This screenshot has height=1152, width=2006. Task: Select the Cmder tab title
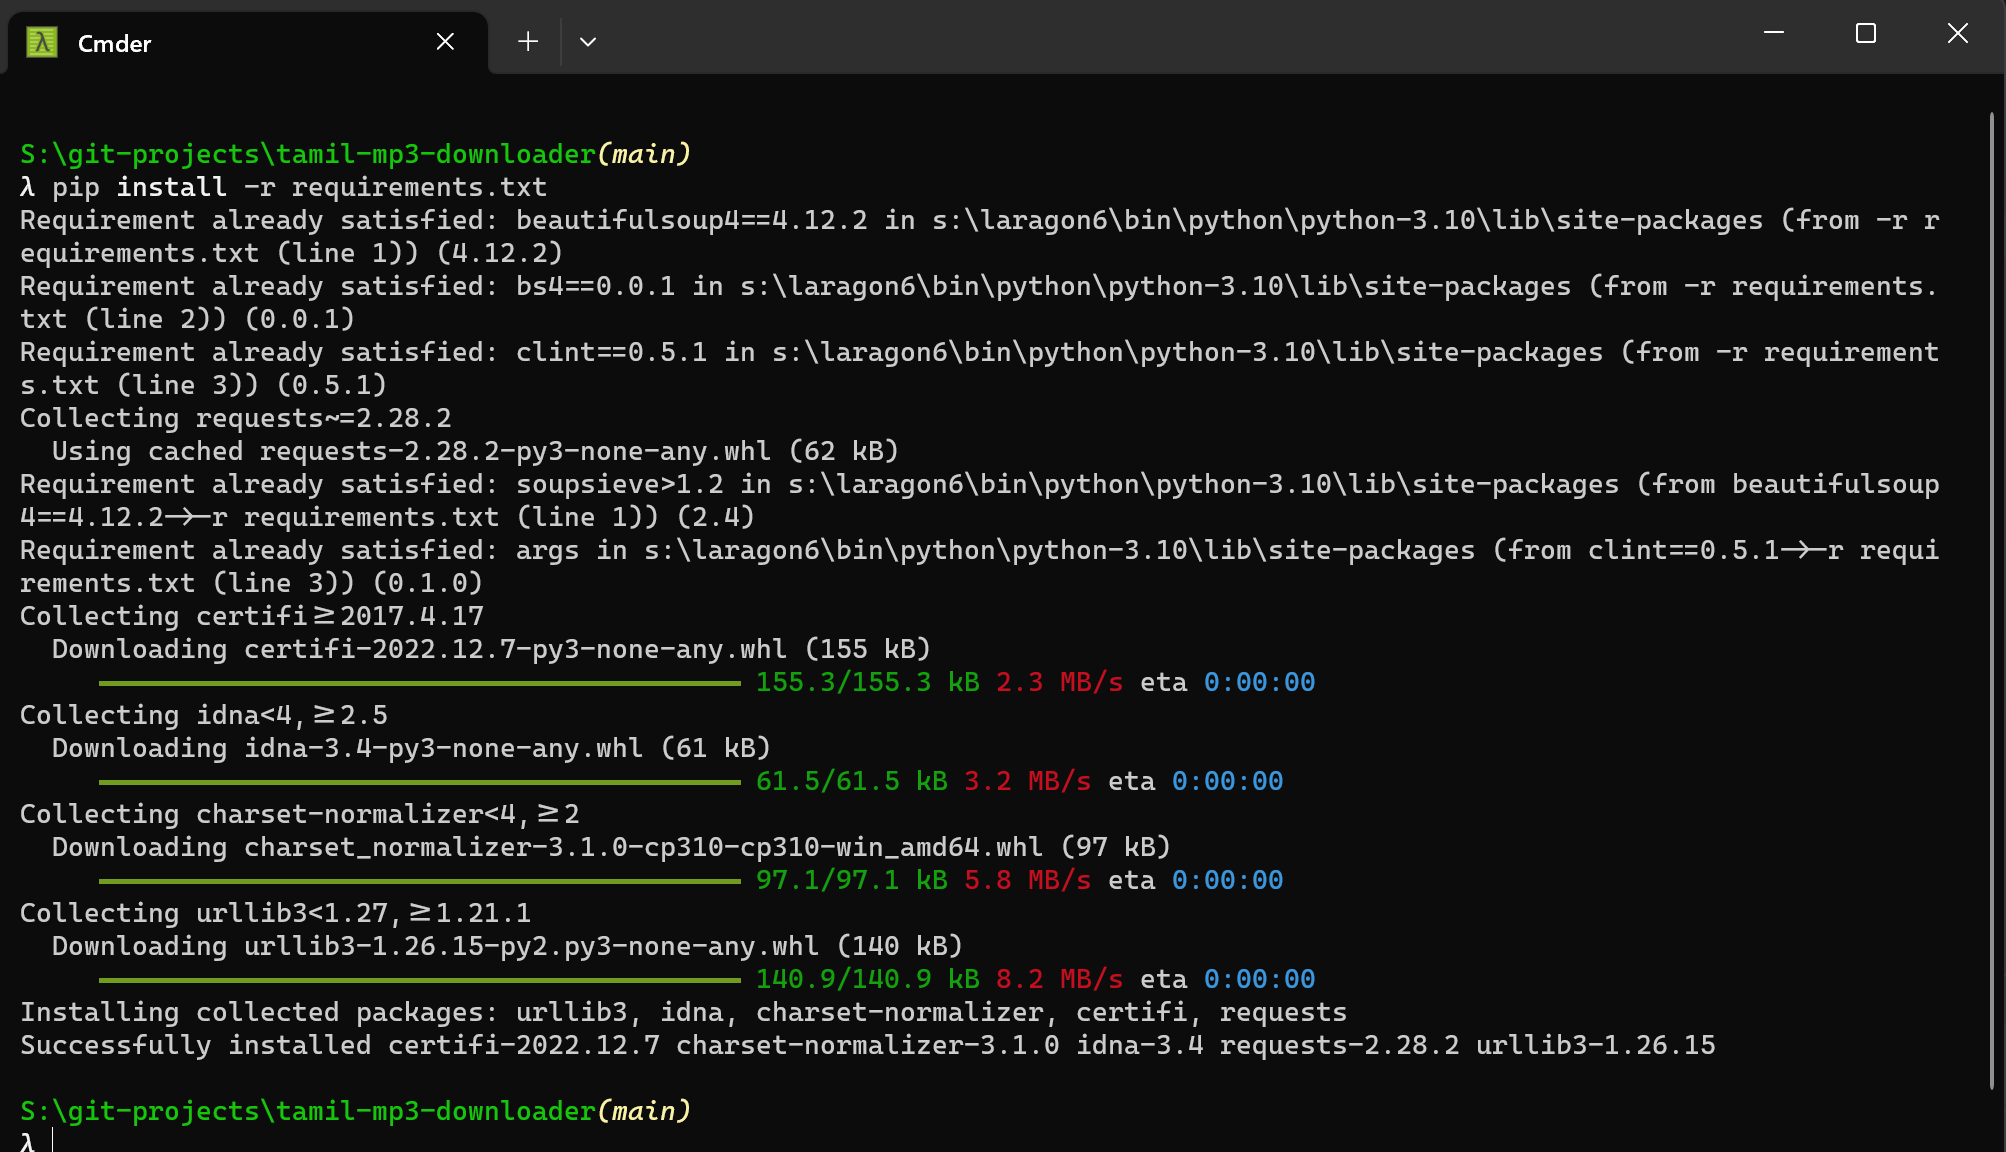pos(114,43)
